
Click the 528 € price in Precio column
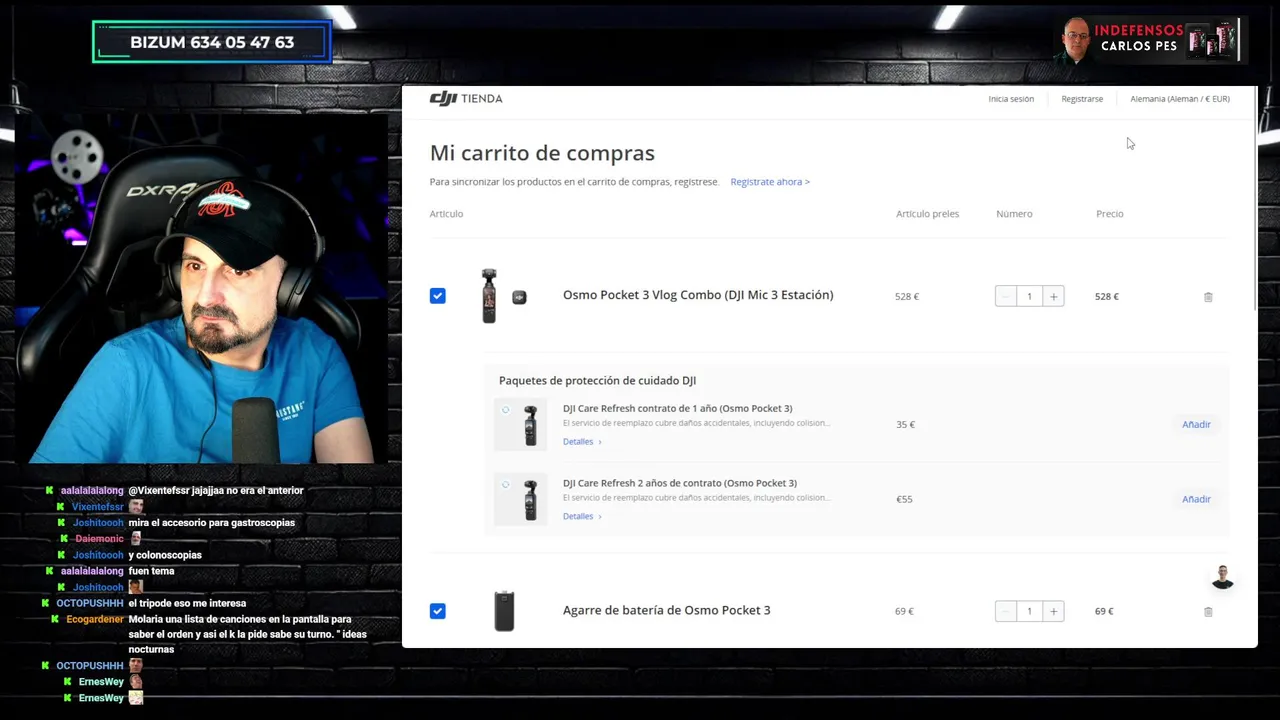[1107, 297]
